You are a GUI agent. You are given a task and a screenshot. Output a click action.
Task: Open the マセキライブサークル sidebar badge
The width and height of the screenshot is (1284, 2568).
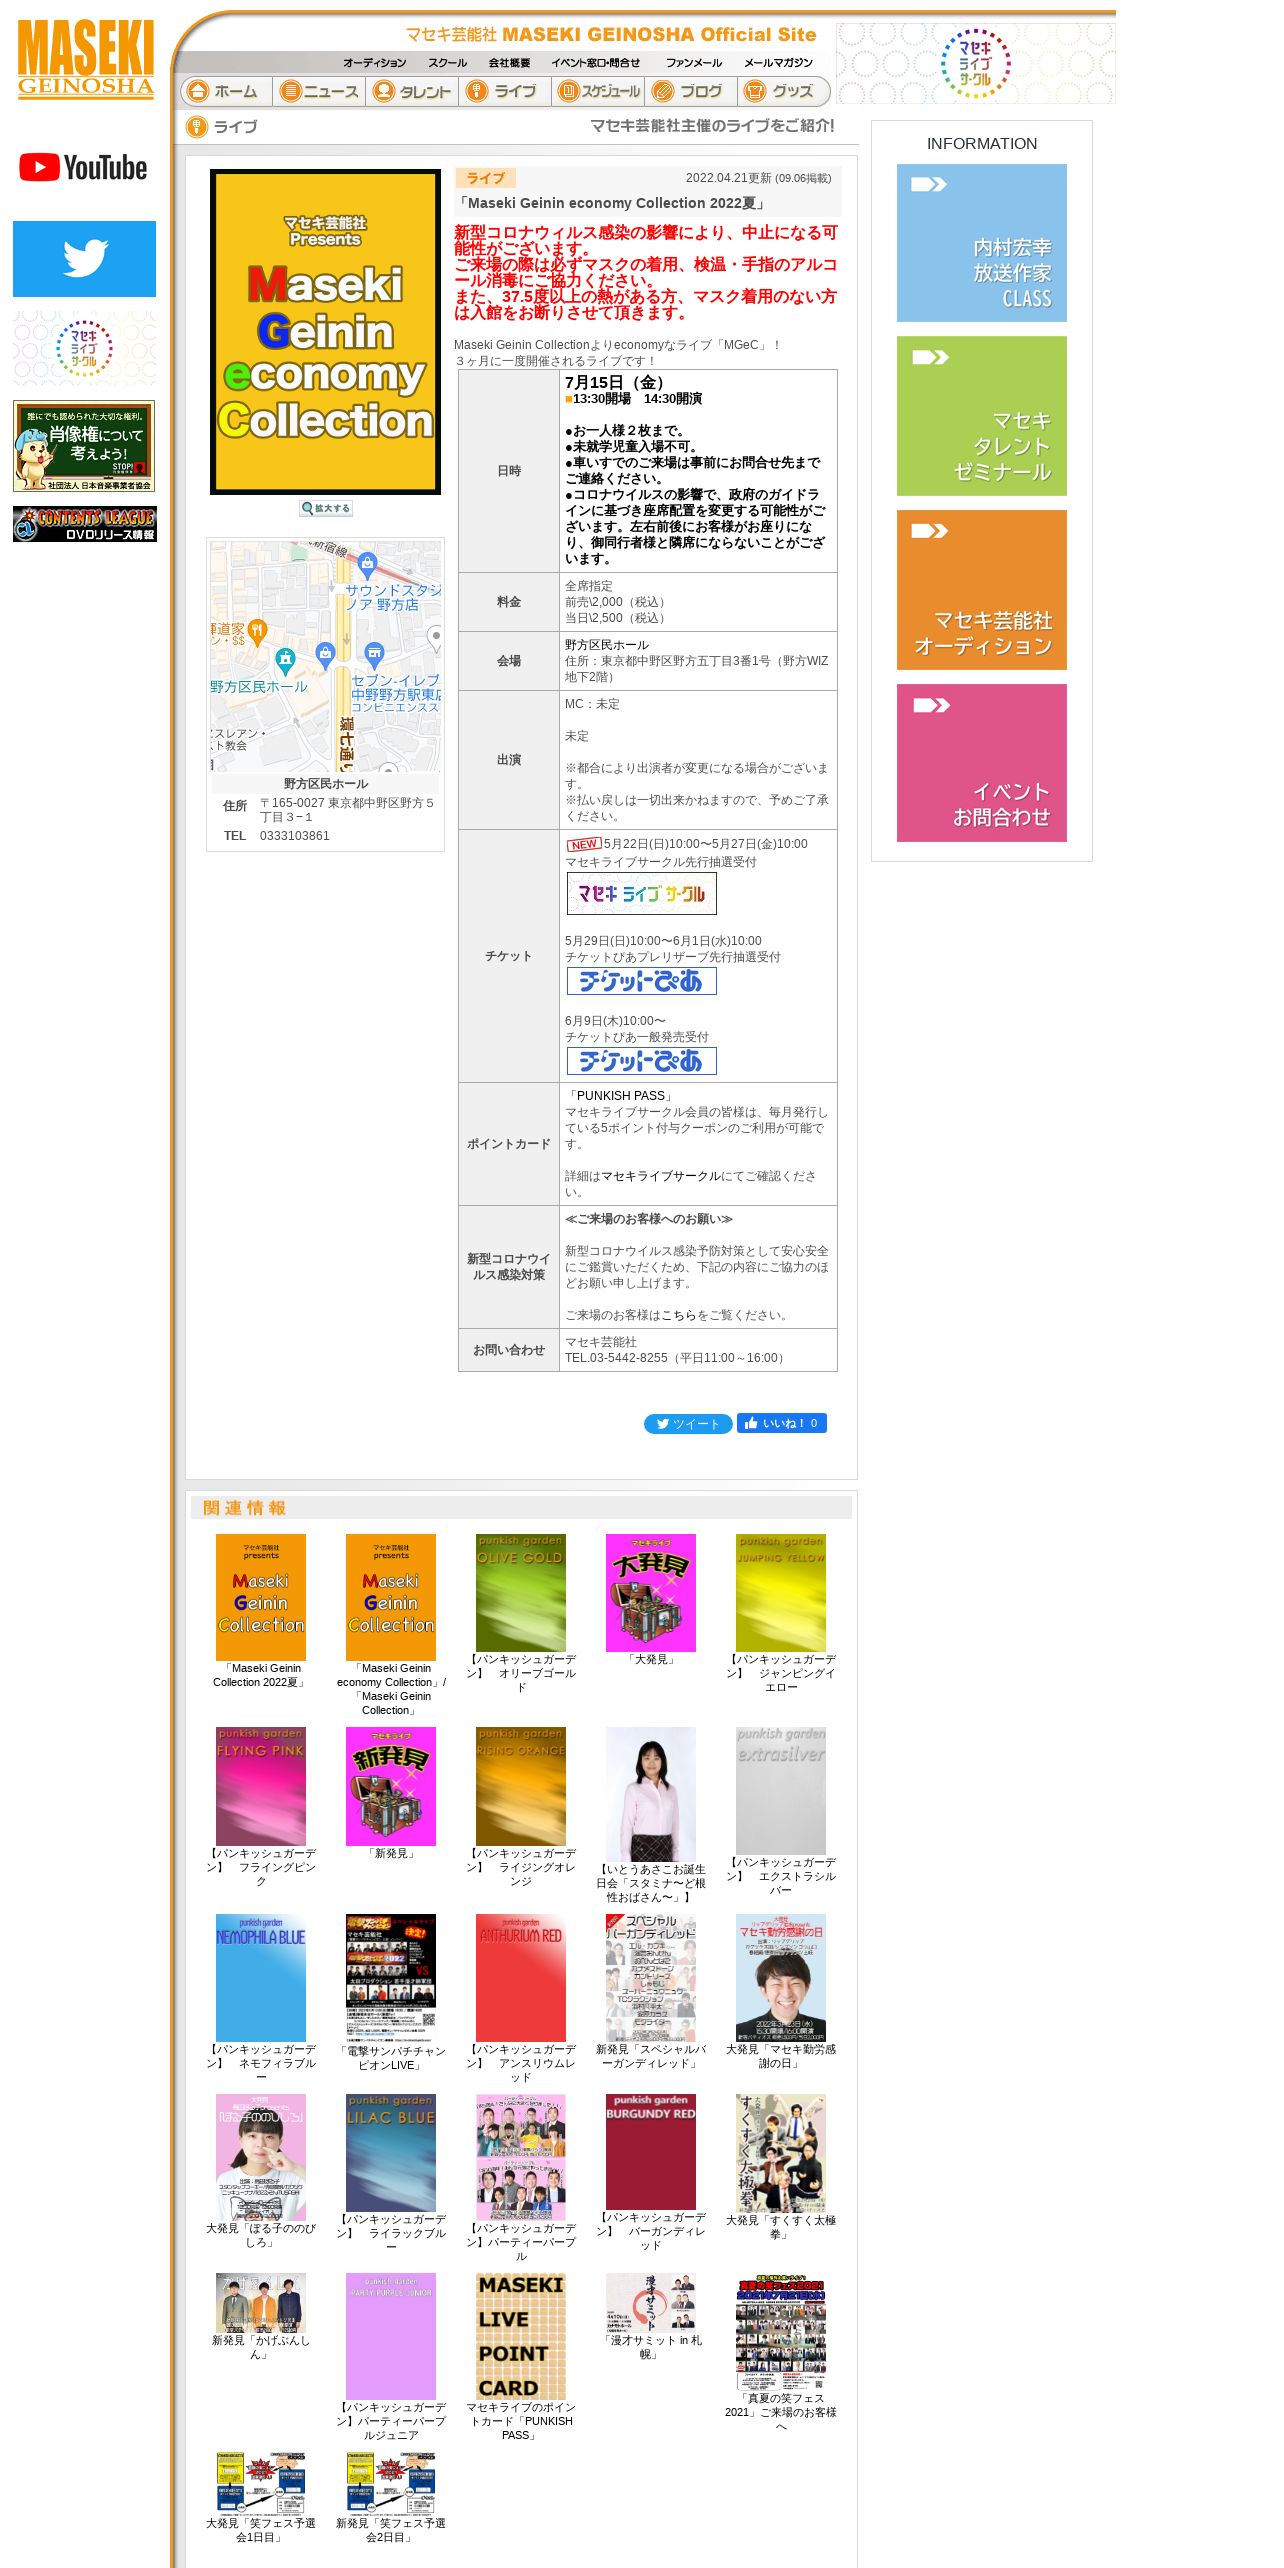(x=84, y=348)
